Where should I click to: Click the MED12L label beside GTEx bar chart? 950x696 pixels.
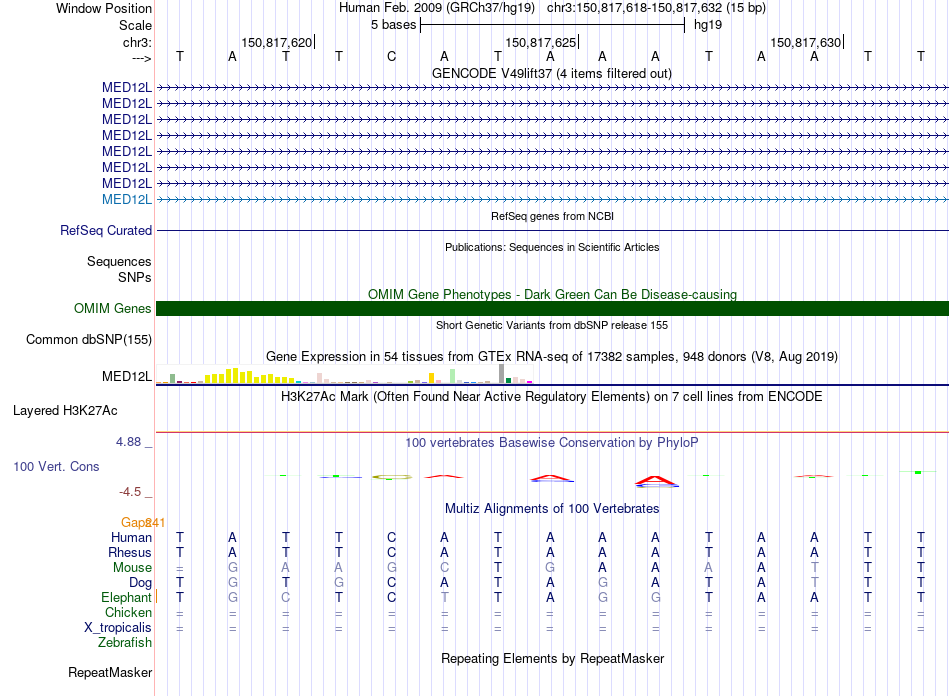127,376
